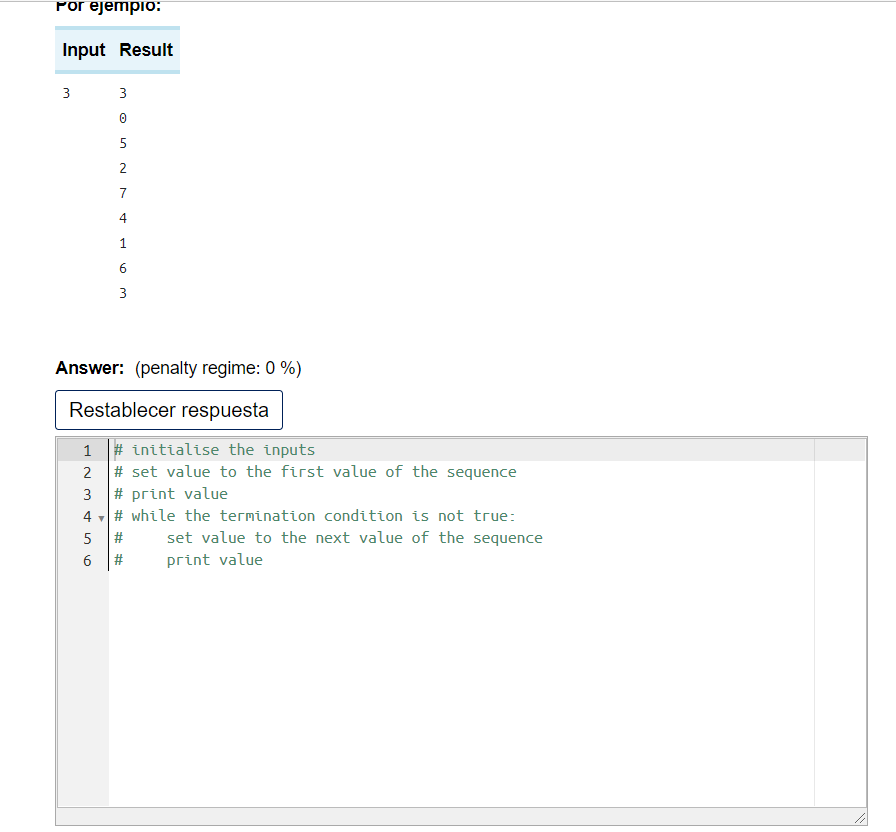Select the 'Input' table header

tap(83, 50)
